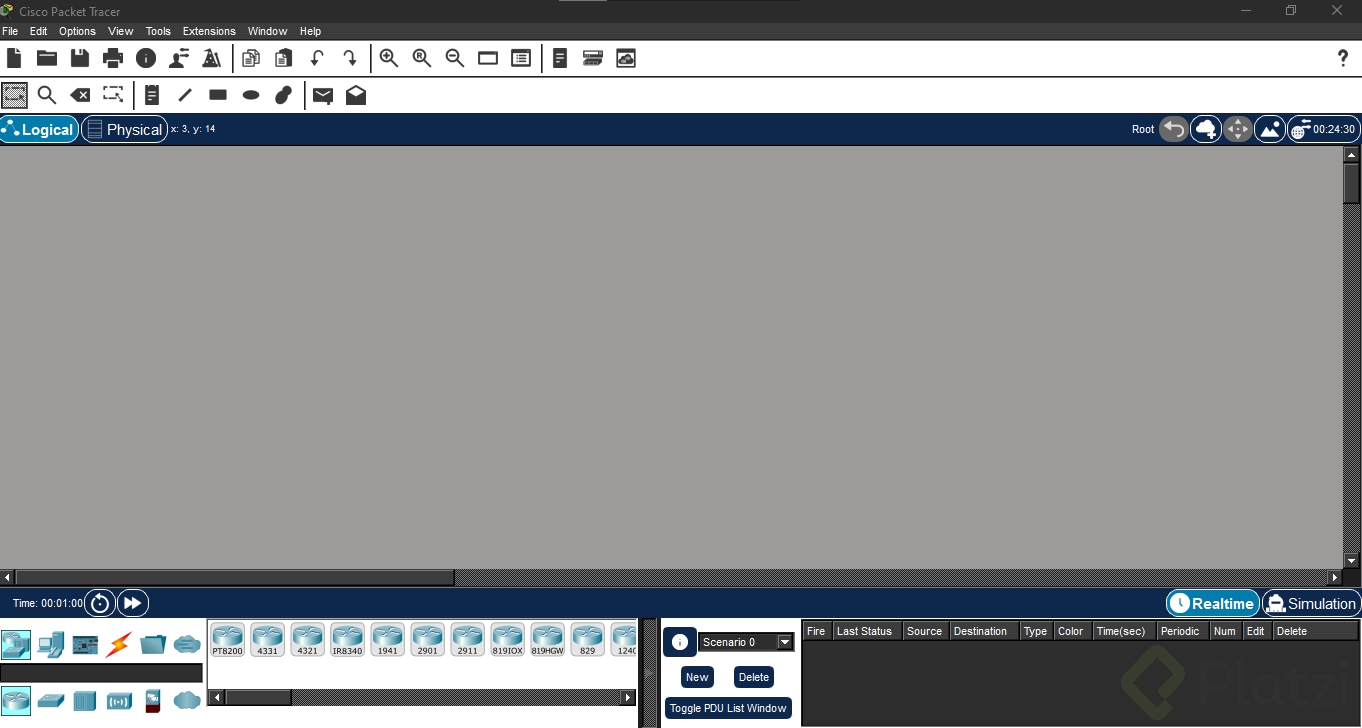Add a Complex PDU with the open envelope
The height and width of the screenshot is (728, 1362).
pyautogui.click(x=356, y=95)
